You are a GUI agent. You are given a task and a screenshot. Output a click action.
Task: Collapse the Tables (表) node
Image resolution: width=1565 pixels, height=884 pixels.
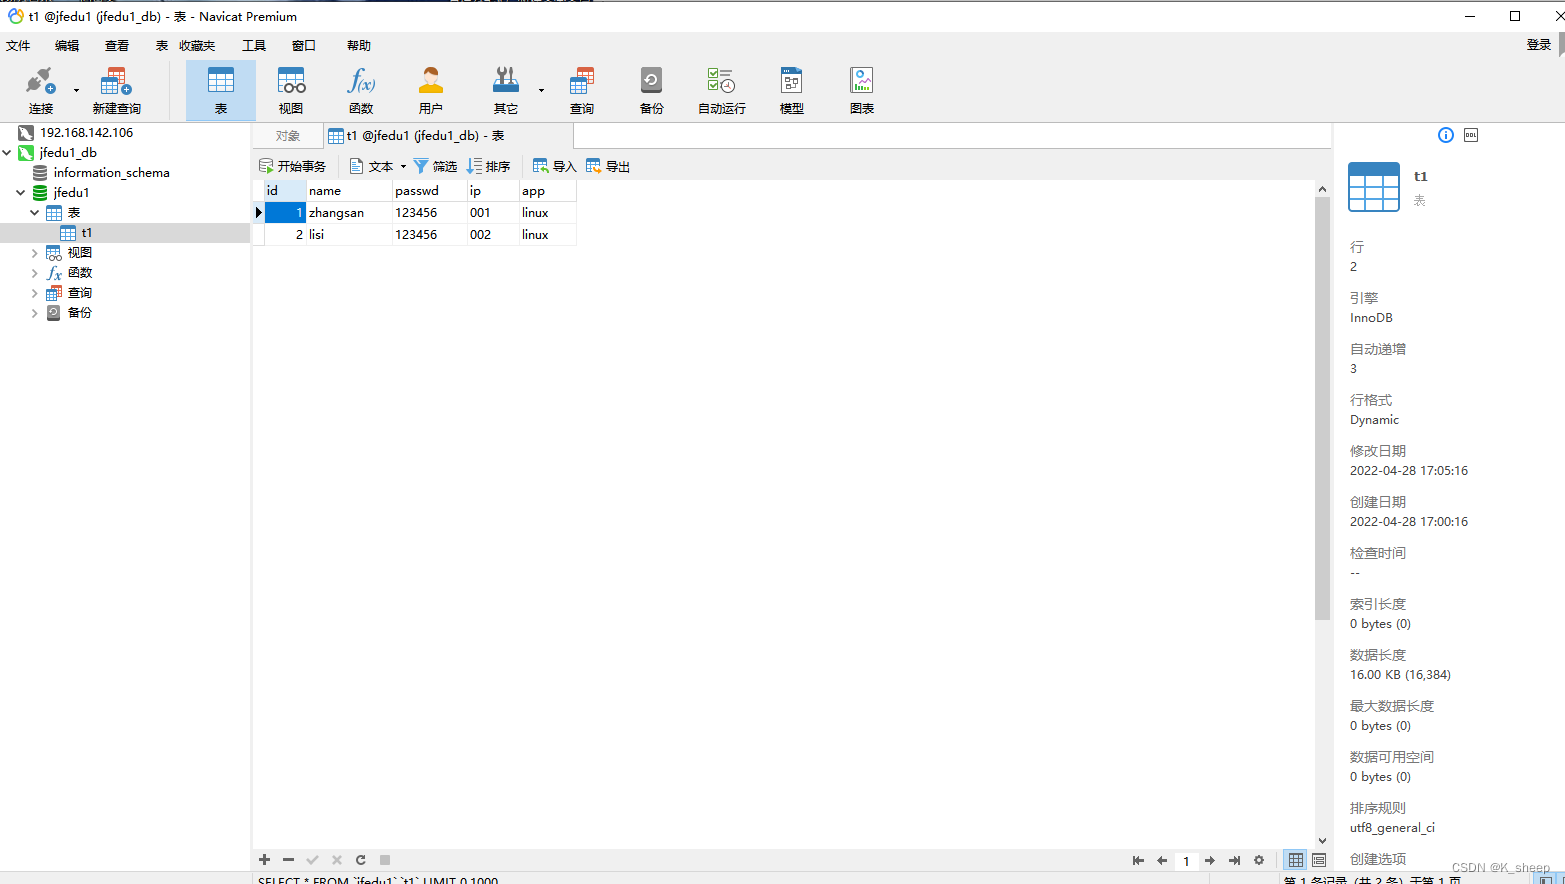pos(35,213)
